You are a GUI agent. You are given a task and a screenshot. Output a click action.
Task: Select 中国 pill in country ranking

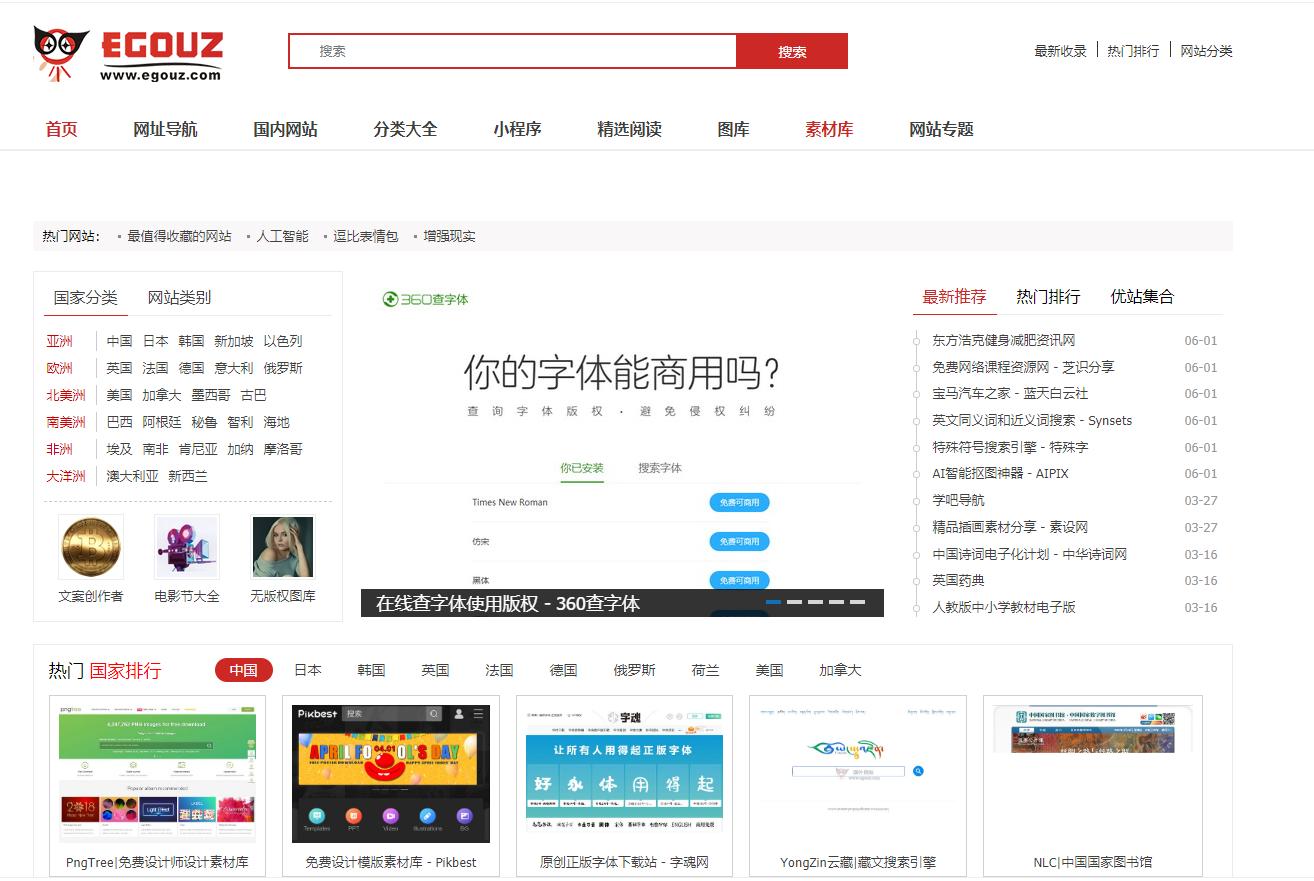pyautogui.click(x=243, y=670)
